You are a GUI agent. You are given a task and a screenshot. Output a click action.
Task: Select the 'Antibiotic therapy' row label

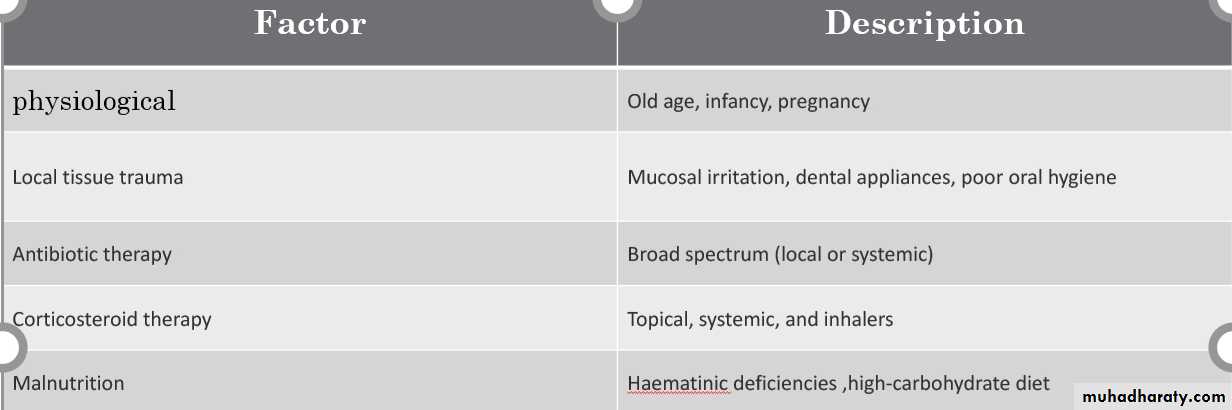pos(92,254)
